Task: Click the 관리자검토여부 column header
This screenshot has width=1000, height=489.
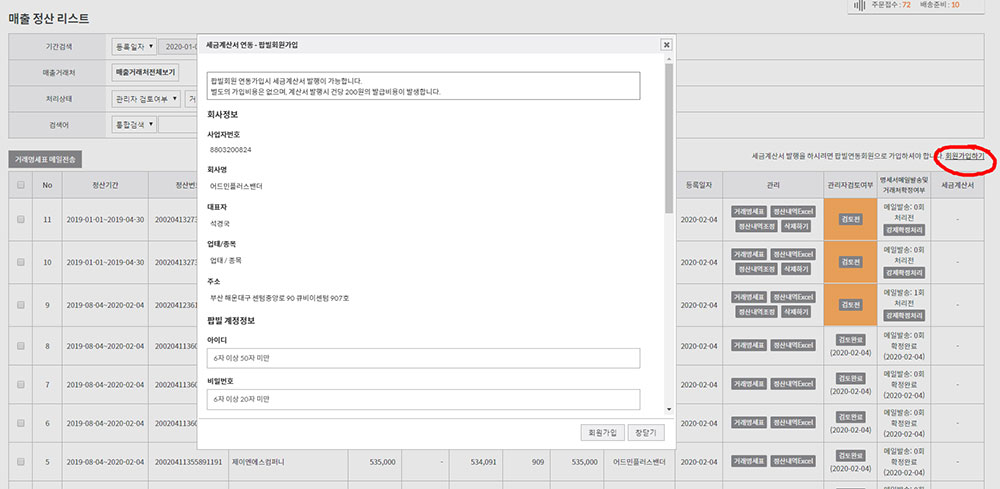Action: pos(850,185)
